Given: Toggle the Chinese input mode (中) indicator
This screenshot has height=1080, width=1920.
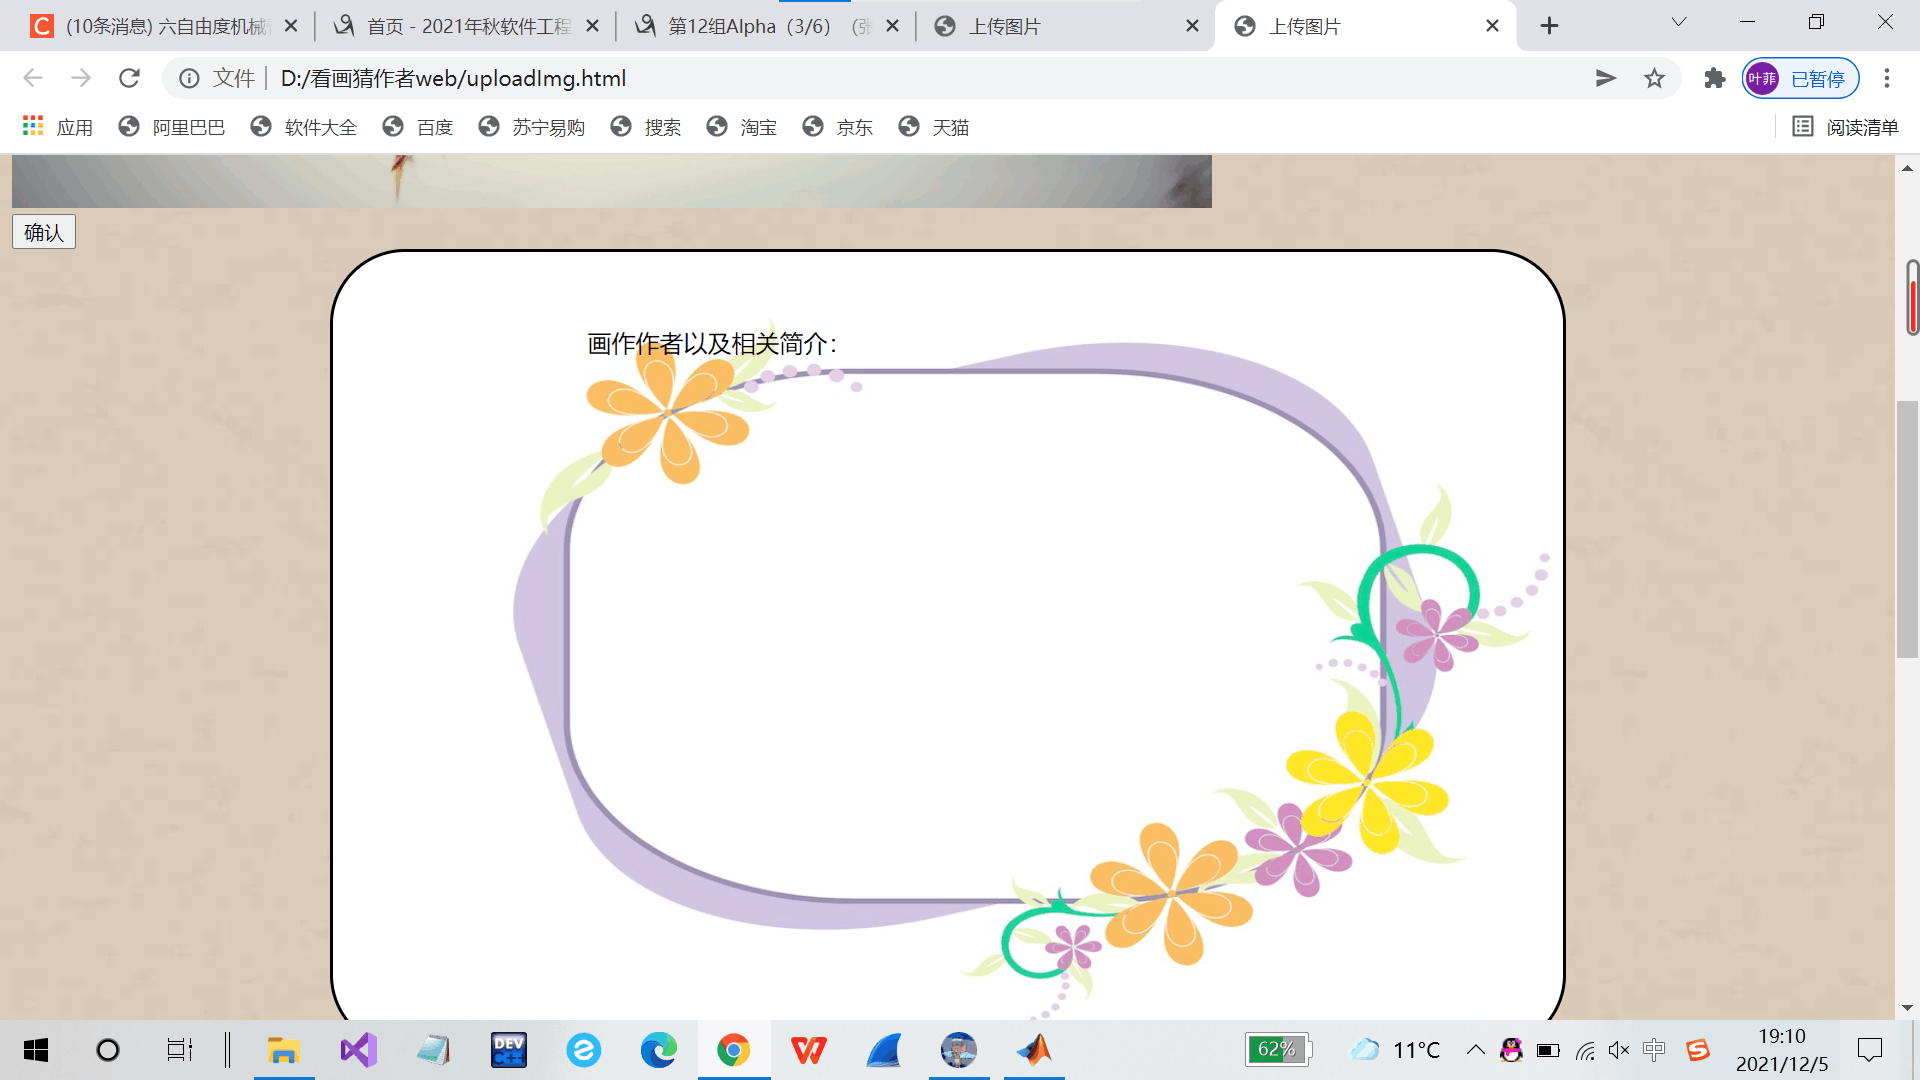Looking at the screenshot, I should tap(1654, 1050).
